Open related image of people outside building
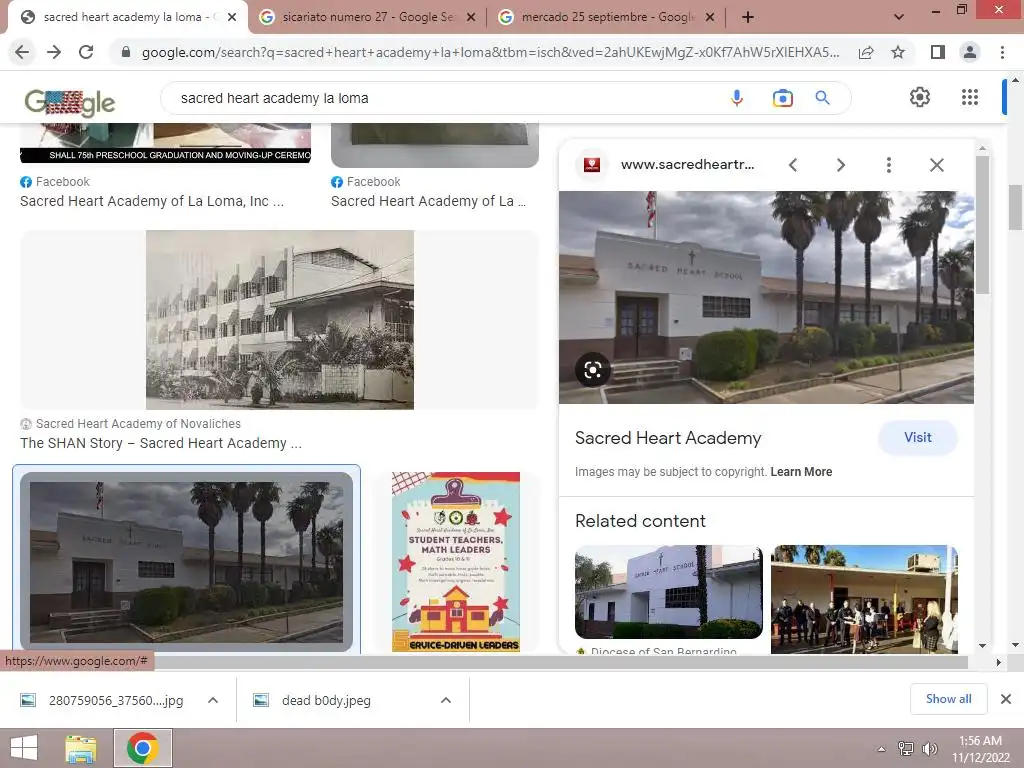Viewport: 1024px width, 768px height. coord(864,600)
